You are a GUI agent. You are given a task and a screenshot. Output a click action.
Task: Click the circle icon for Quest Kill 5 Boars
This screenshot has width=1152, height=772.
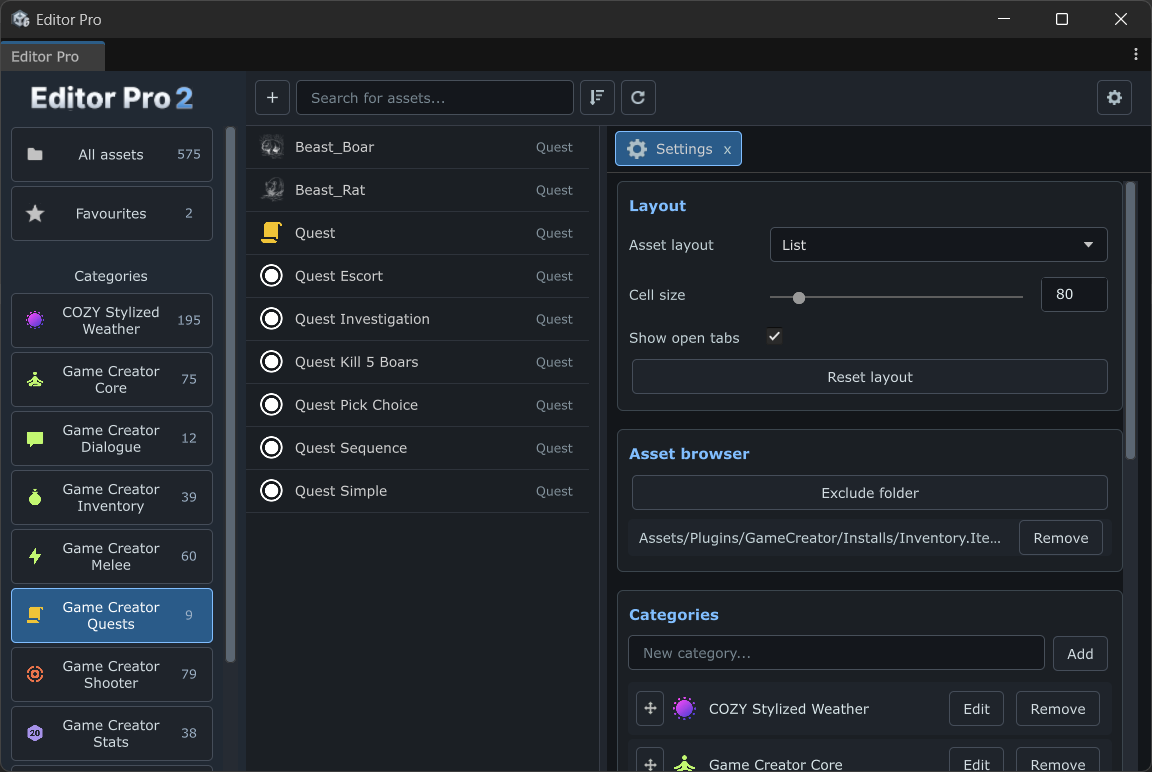pos(272,362)
